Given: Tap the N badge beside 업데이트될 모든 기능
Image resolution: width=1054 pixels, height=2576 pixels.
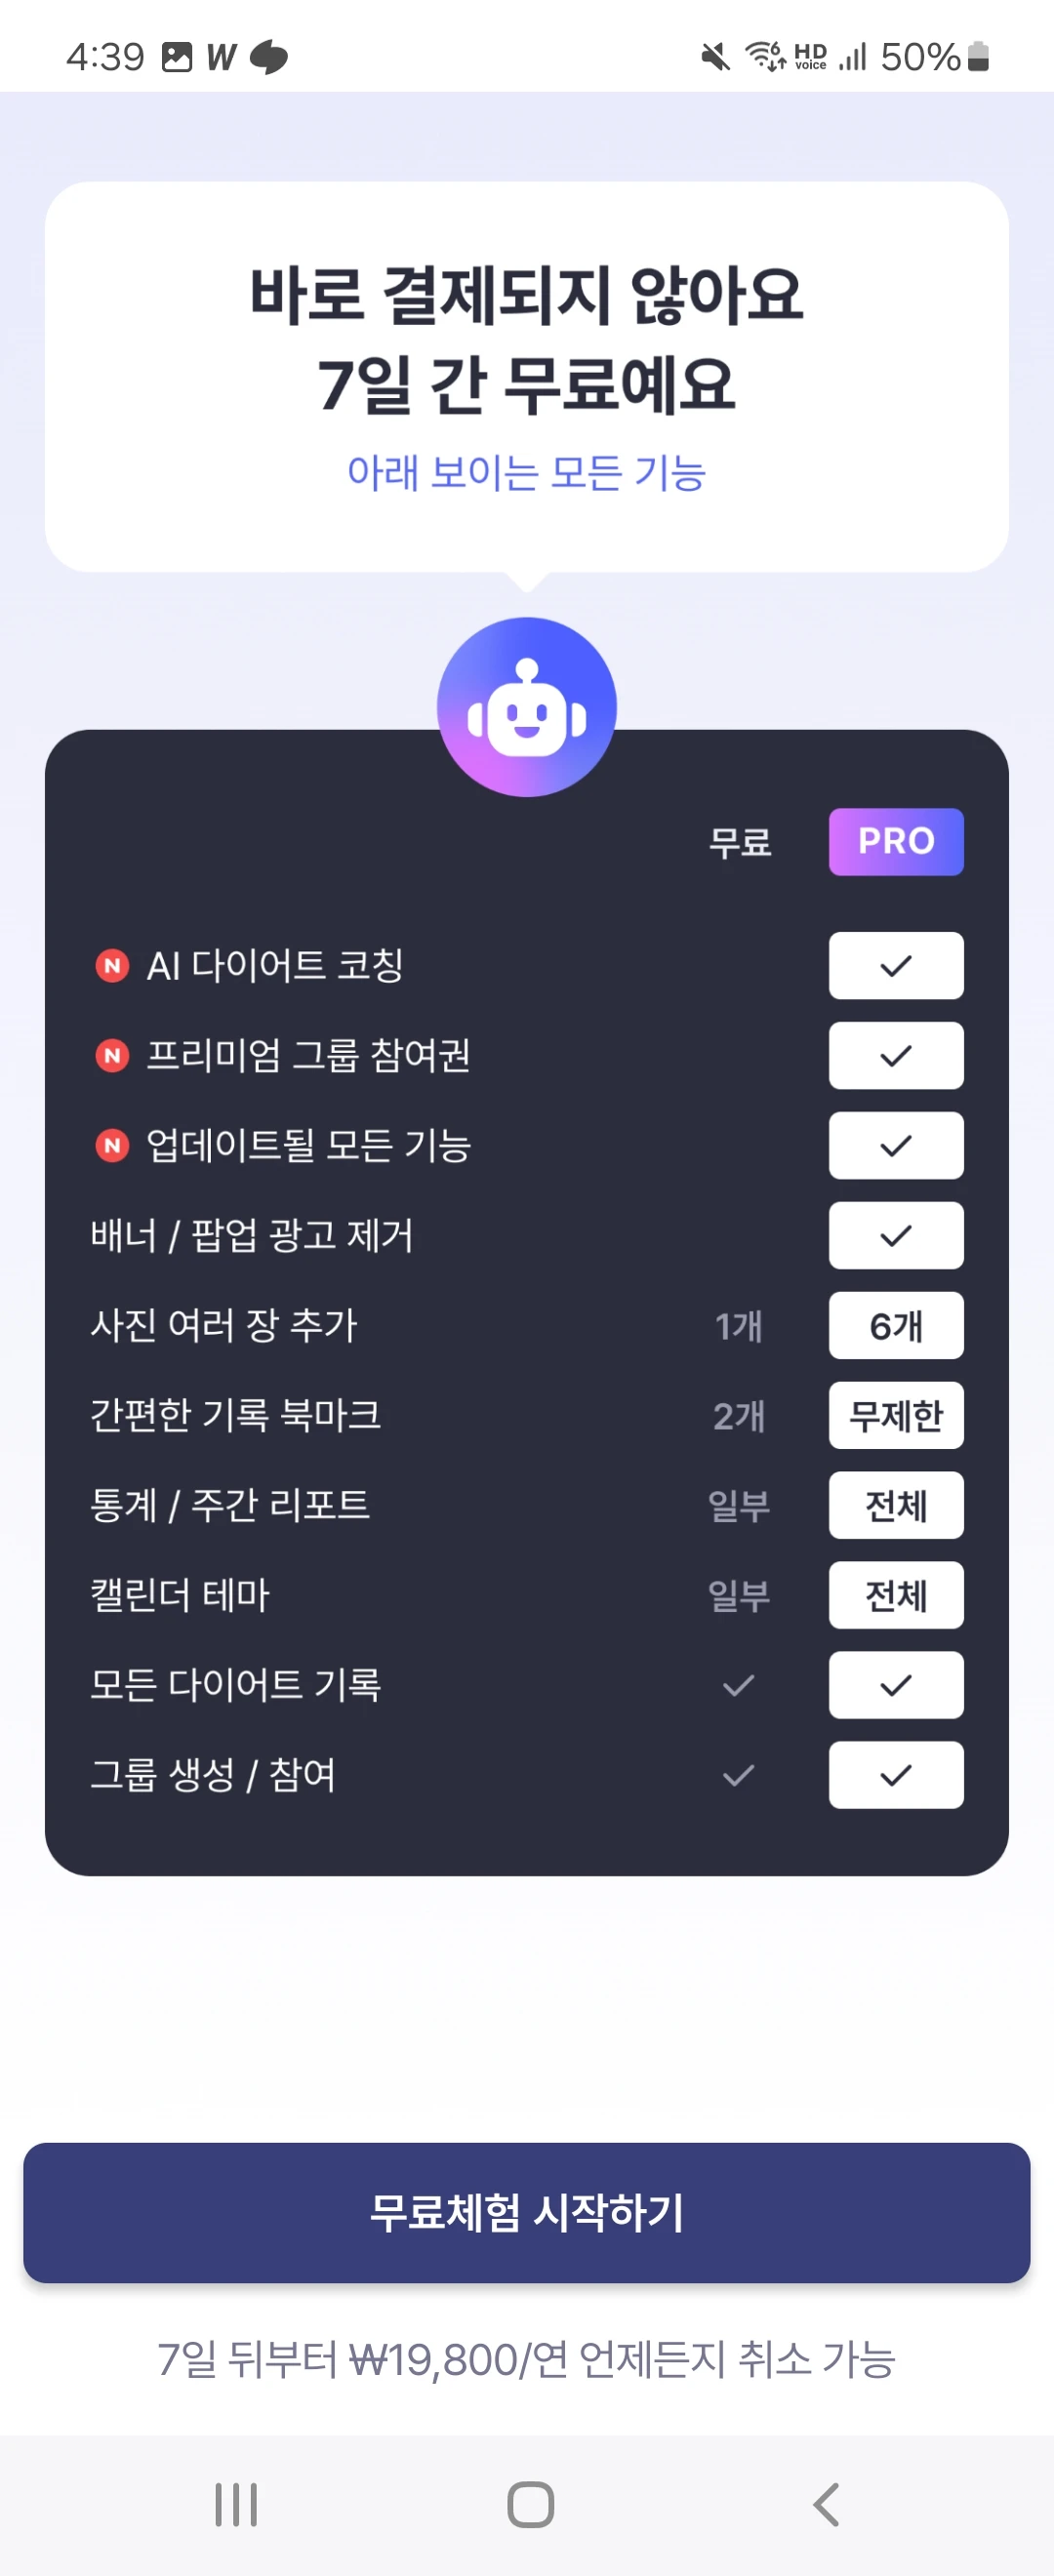Looking at the screenshot, I should [112, 1145].
